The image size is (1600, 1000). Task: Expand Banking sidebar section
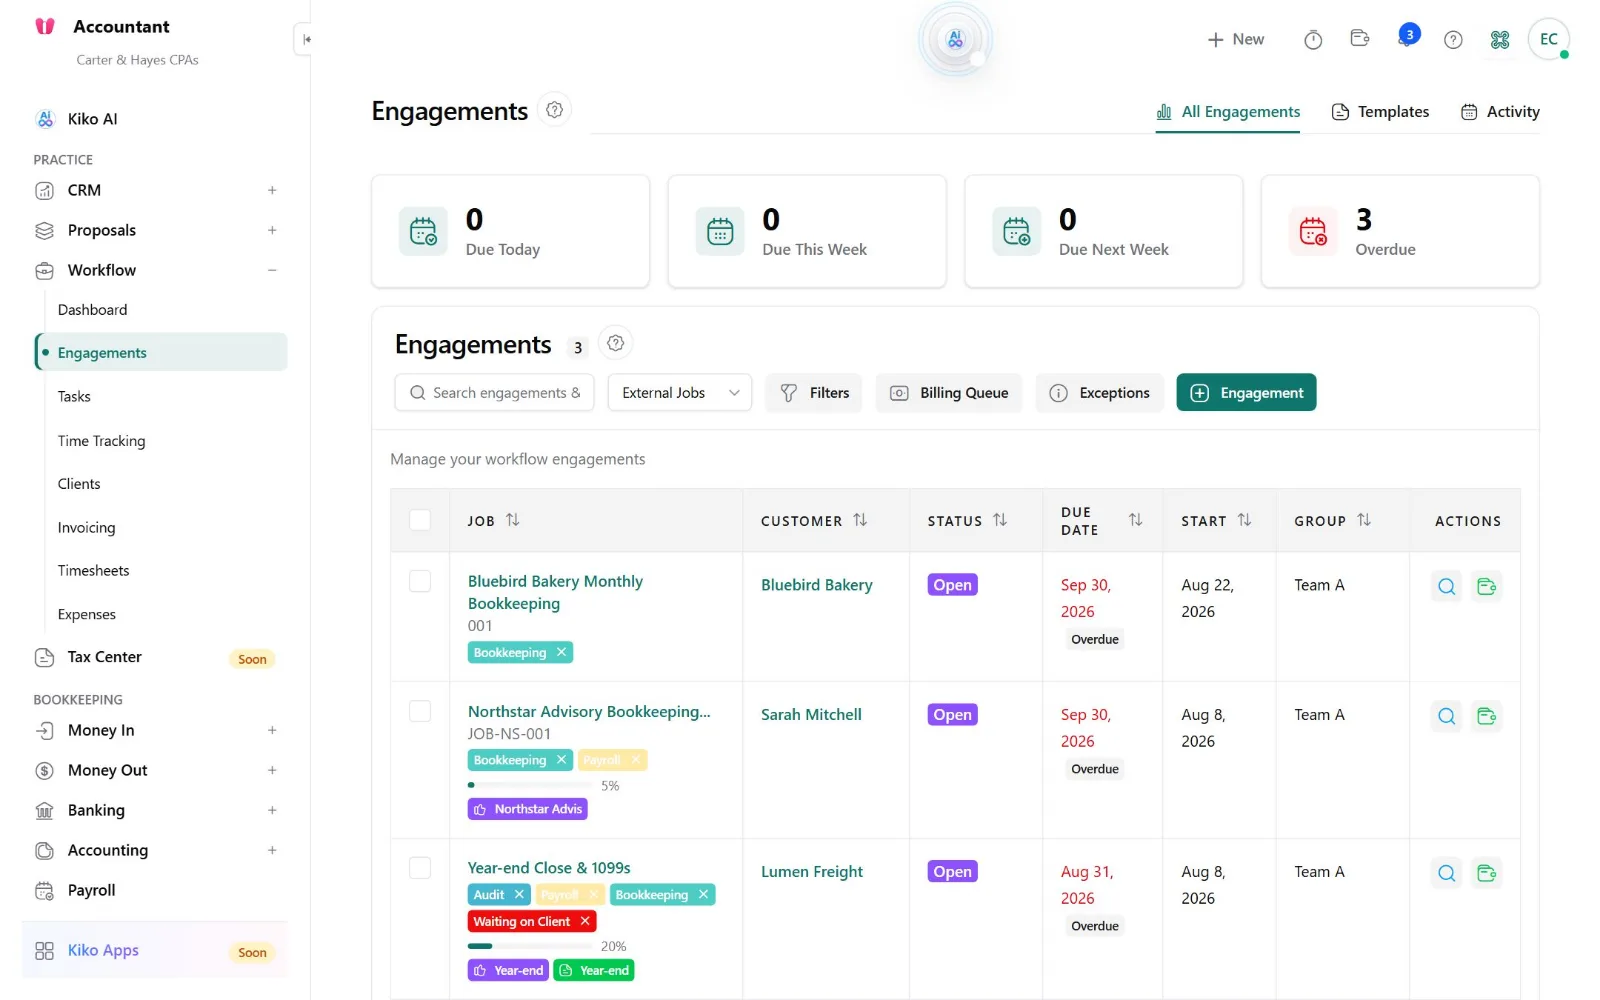272,810
